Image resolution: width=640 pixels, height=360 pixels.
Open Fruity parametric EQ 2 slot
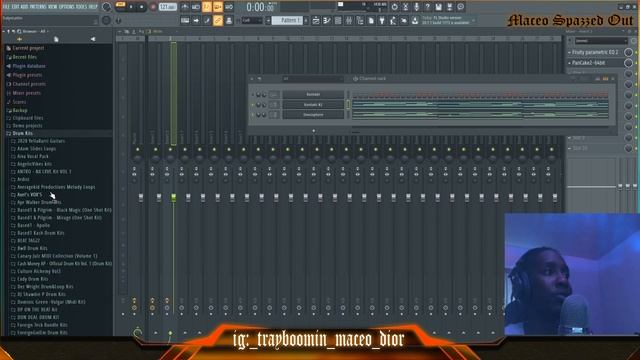(594, 52)
